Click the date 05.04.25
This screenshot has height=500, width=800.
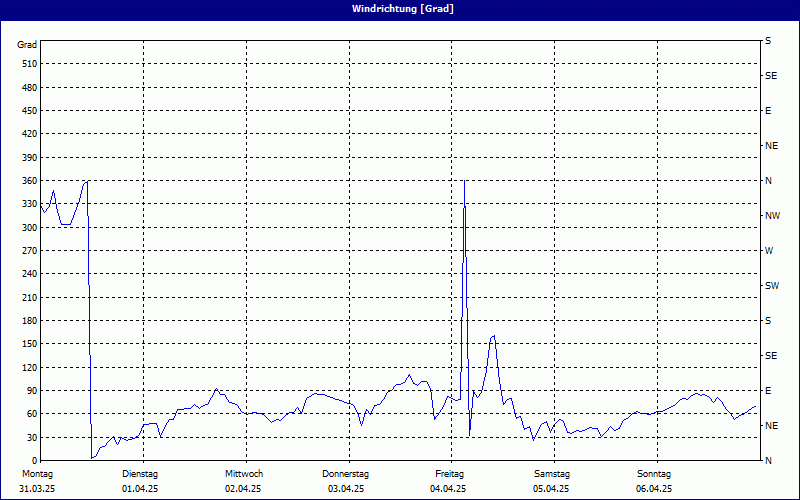[x=551, y=489]
